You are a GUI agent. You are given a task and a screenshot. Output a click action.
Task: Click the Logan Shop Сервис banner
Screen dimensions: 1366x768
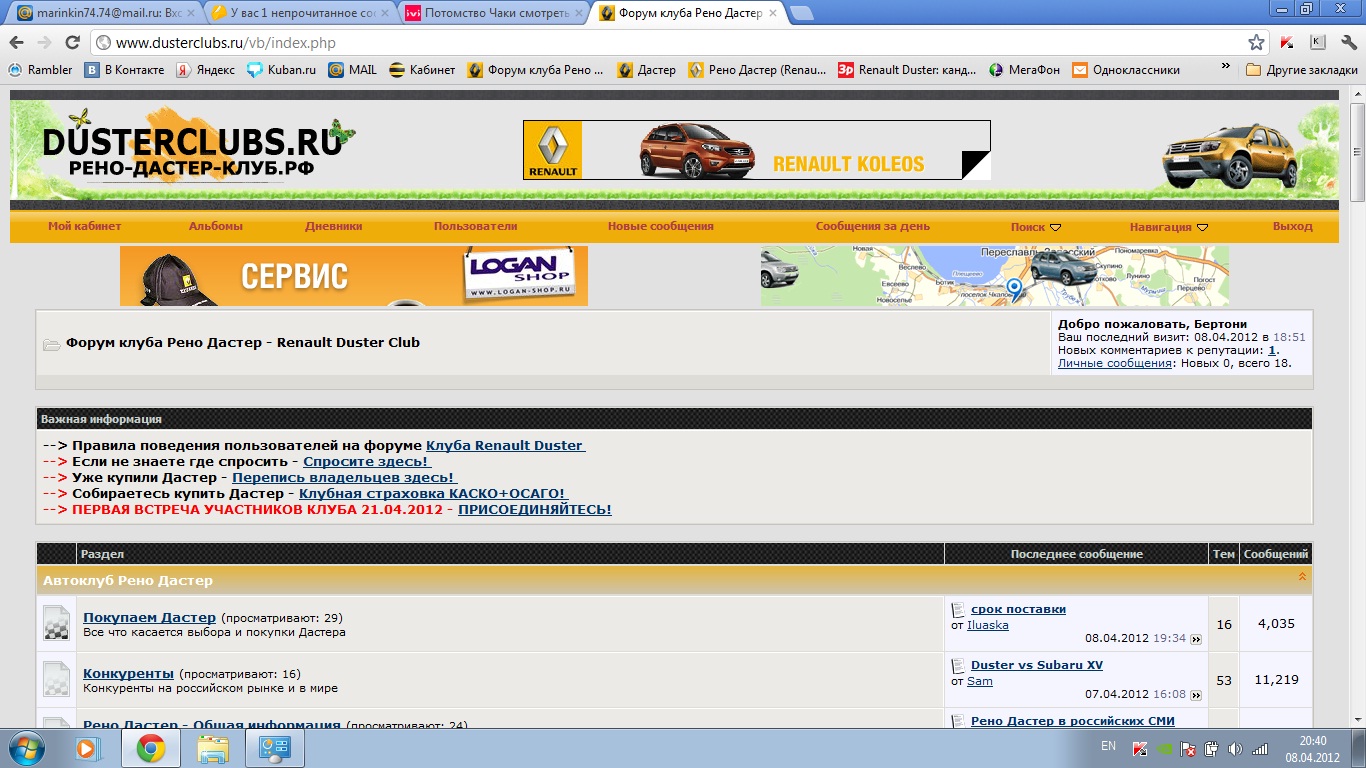pyautogui.click(x=354, y=276)
